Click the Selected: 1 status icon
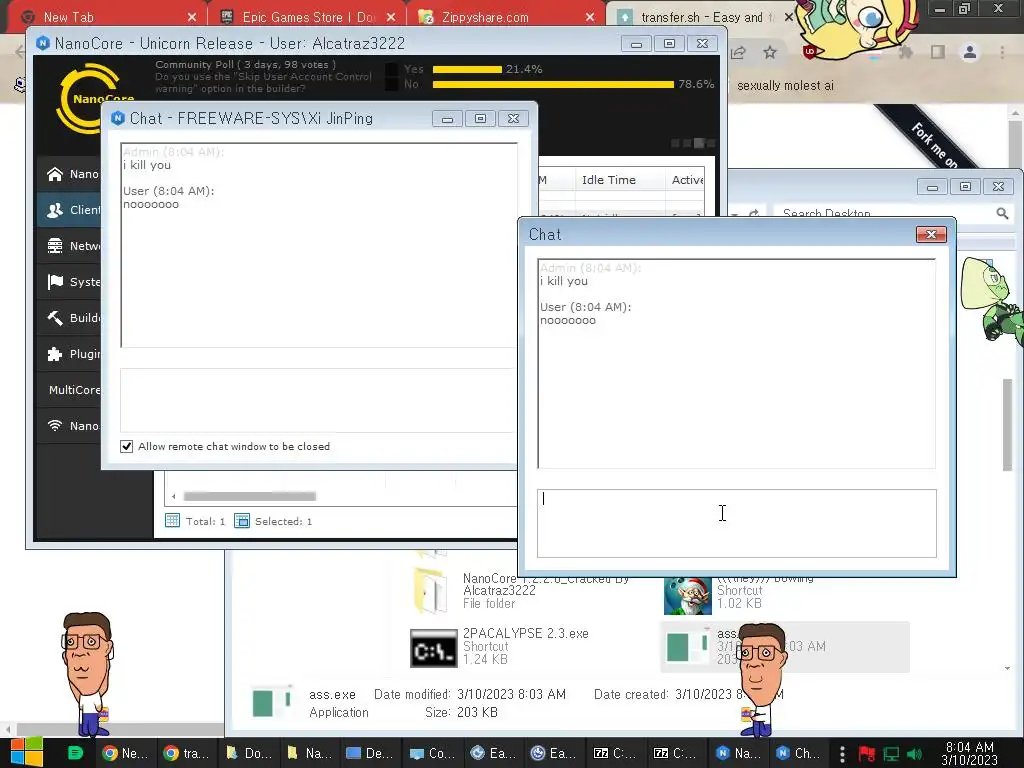Viewport: 1024px width, 768px height. click(x=242, y=520)
